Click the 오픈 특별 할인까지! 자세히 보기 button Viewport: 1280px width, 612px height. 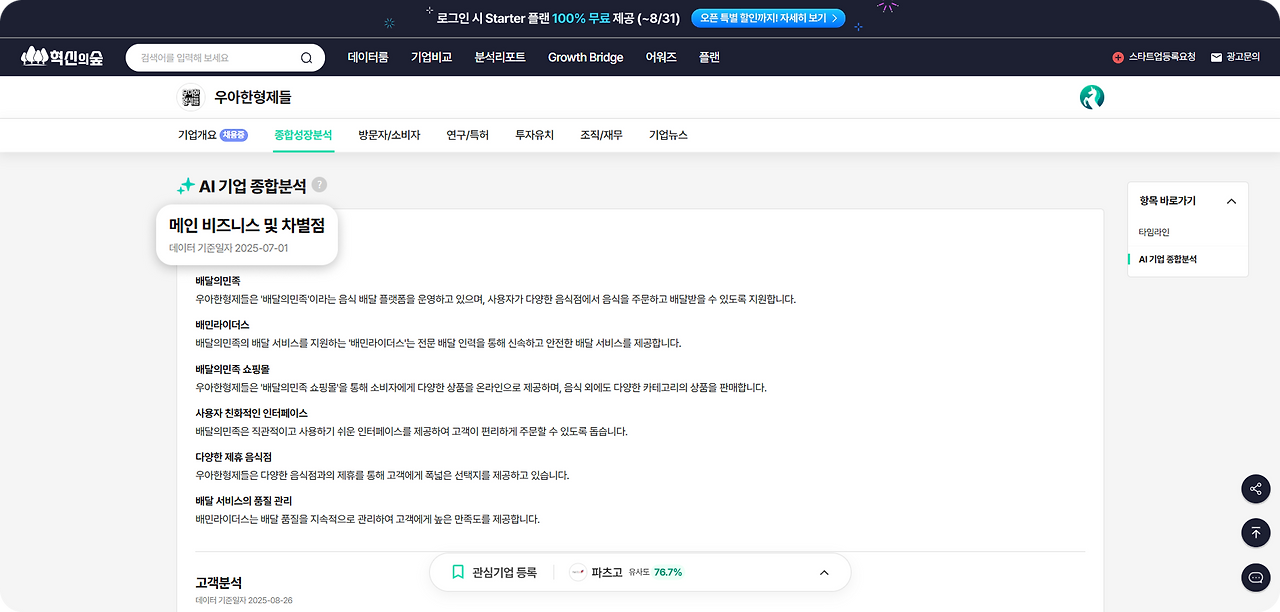[768, 18]
